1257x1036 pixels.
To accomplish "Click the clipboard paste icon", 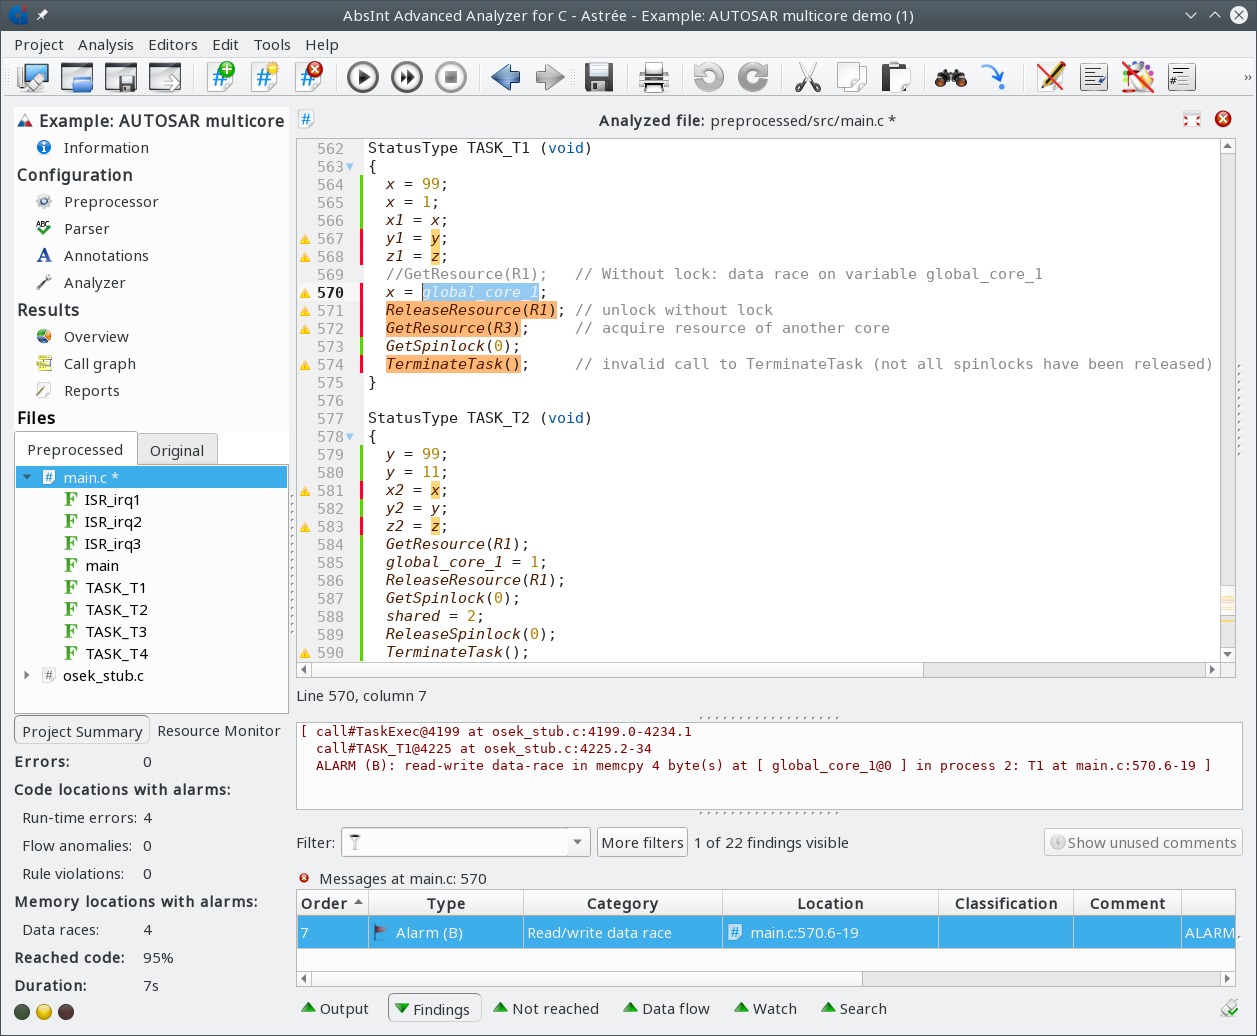I will click(x=895, y=77).
